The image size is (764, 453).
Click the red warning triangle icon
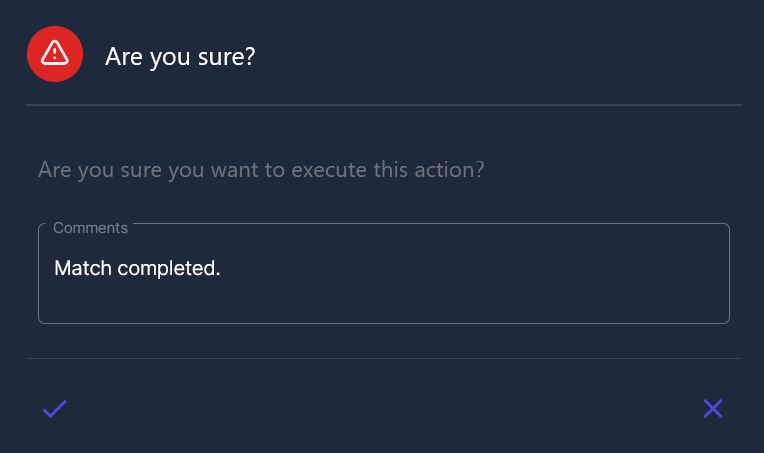(55, 55)
